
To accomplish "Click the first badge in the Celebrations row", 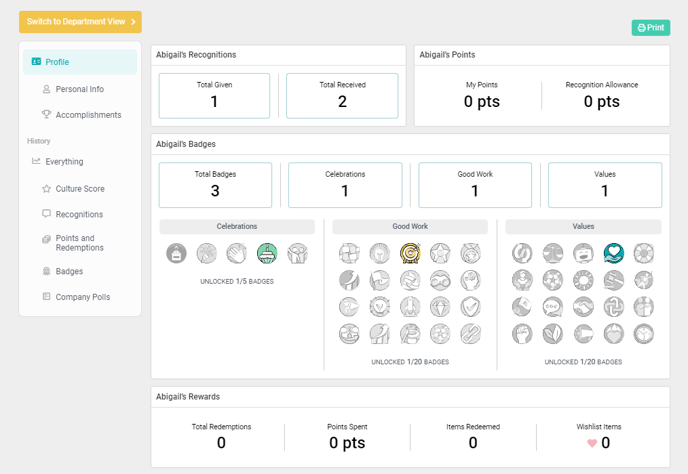I will pos(176,253).
